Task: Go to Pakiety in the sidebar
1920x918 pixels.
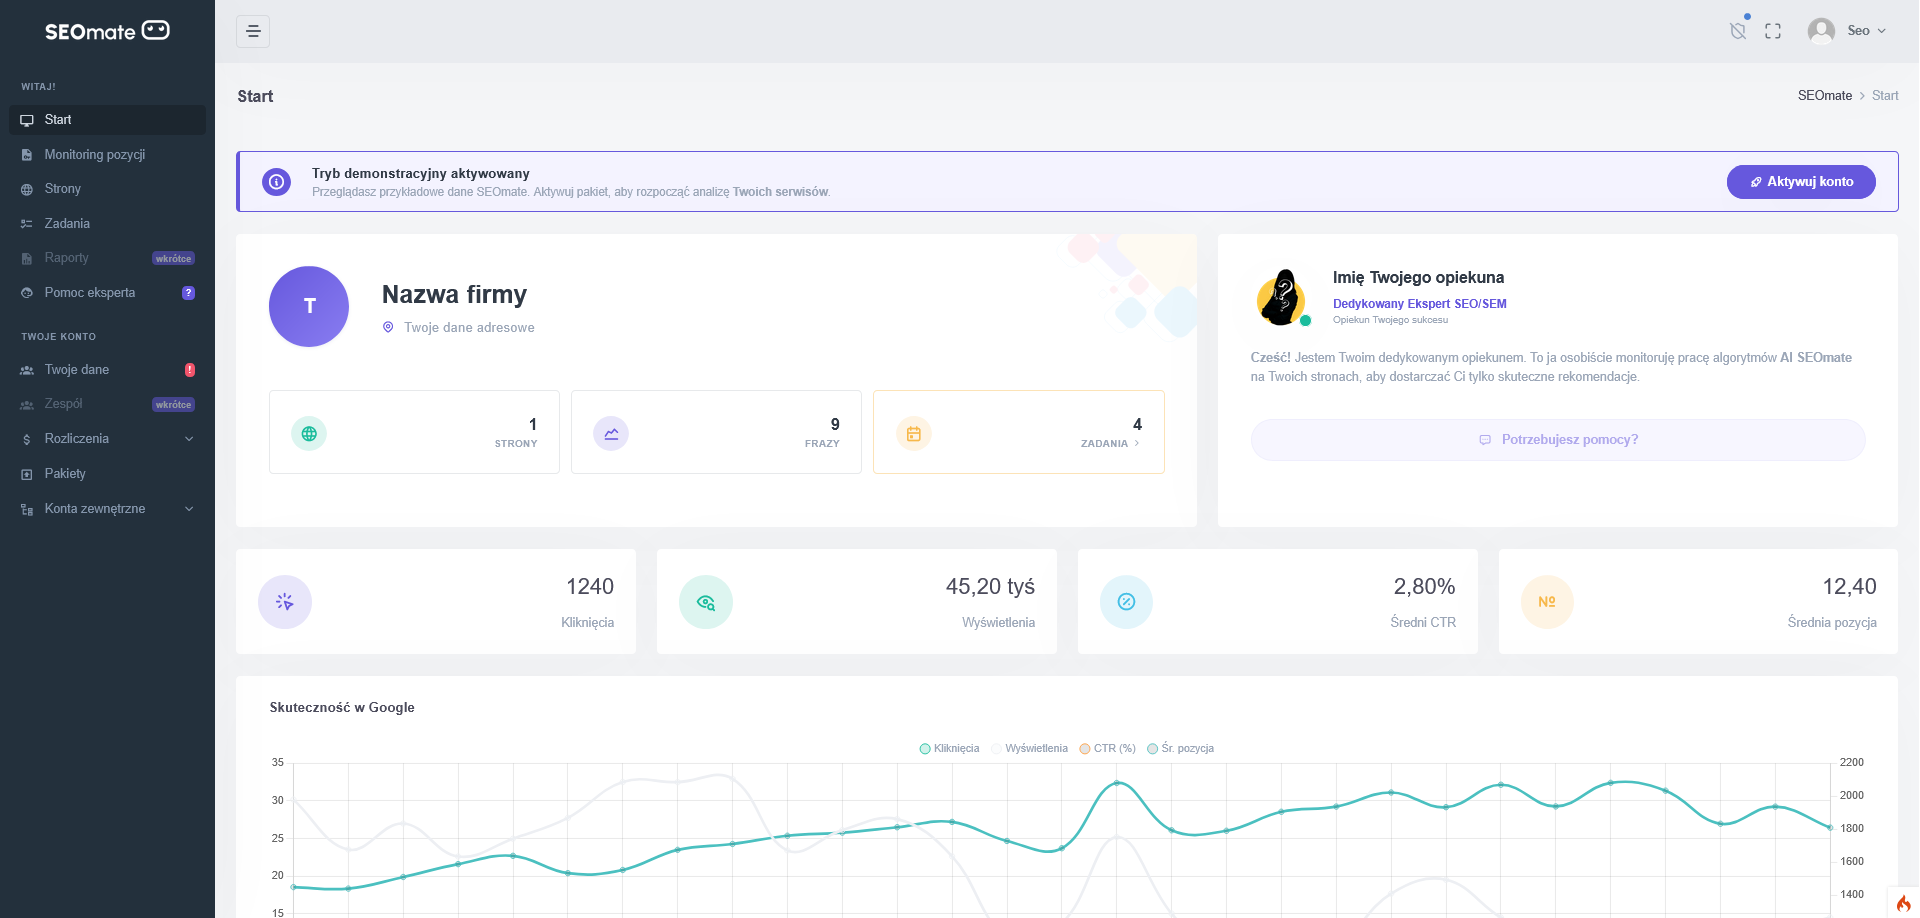Action: coord(65,474)
